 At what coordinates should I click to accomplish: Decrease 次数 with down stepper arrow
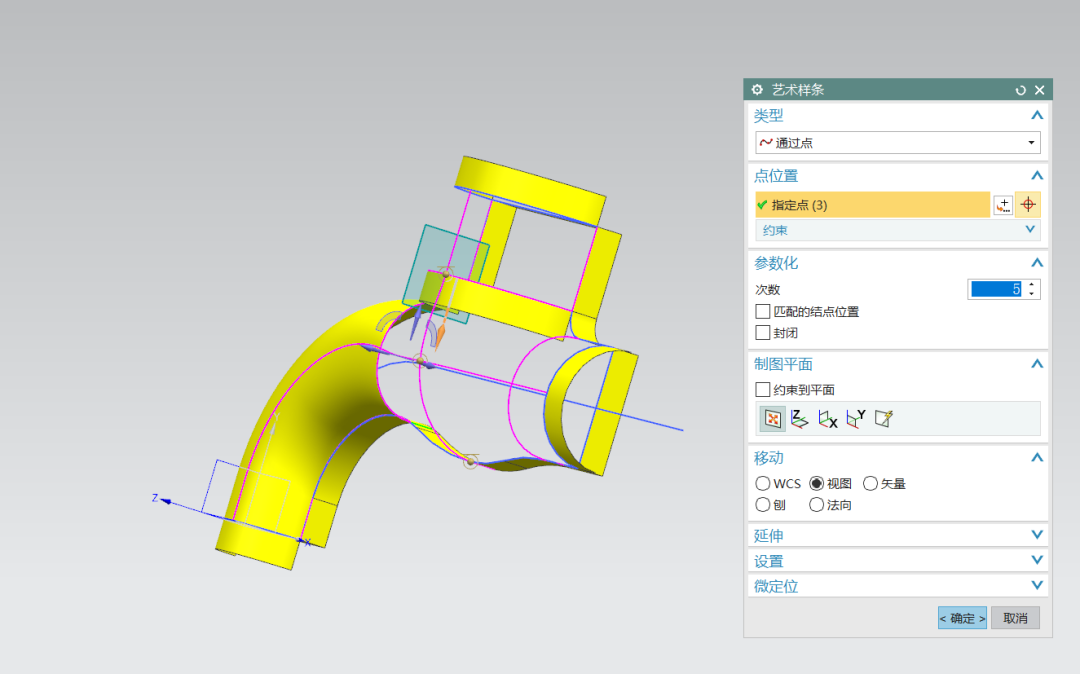[x=1031, y=295]
